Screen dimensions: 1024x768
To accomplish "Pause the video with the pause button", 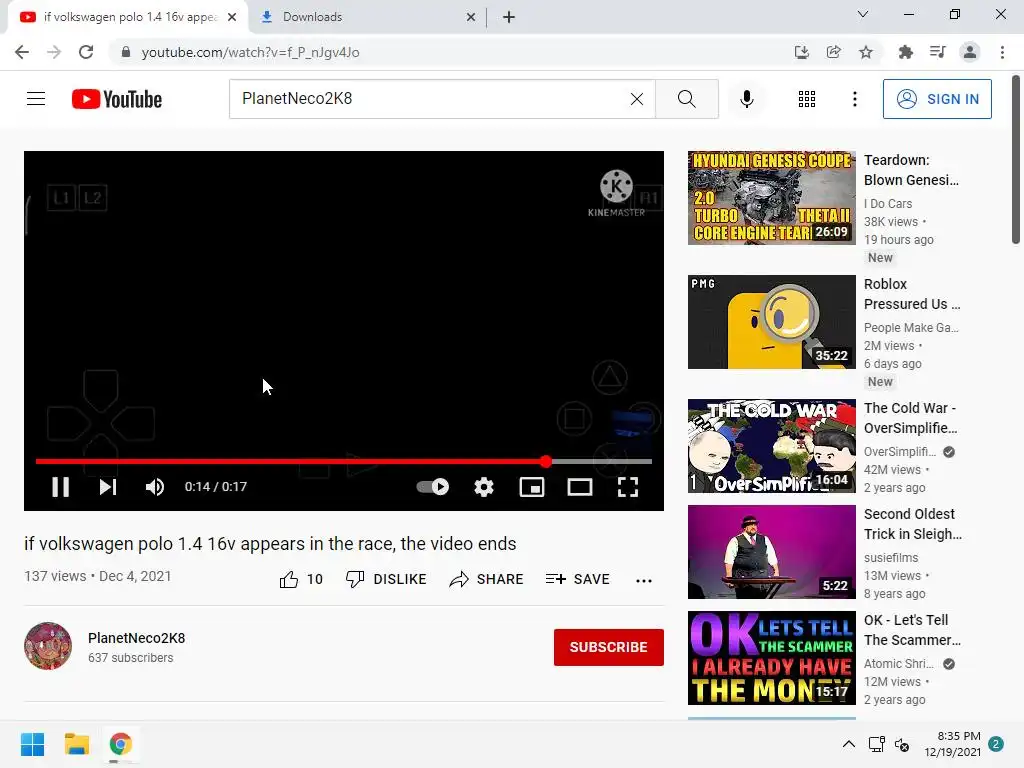I will (x=60, y=487).
